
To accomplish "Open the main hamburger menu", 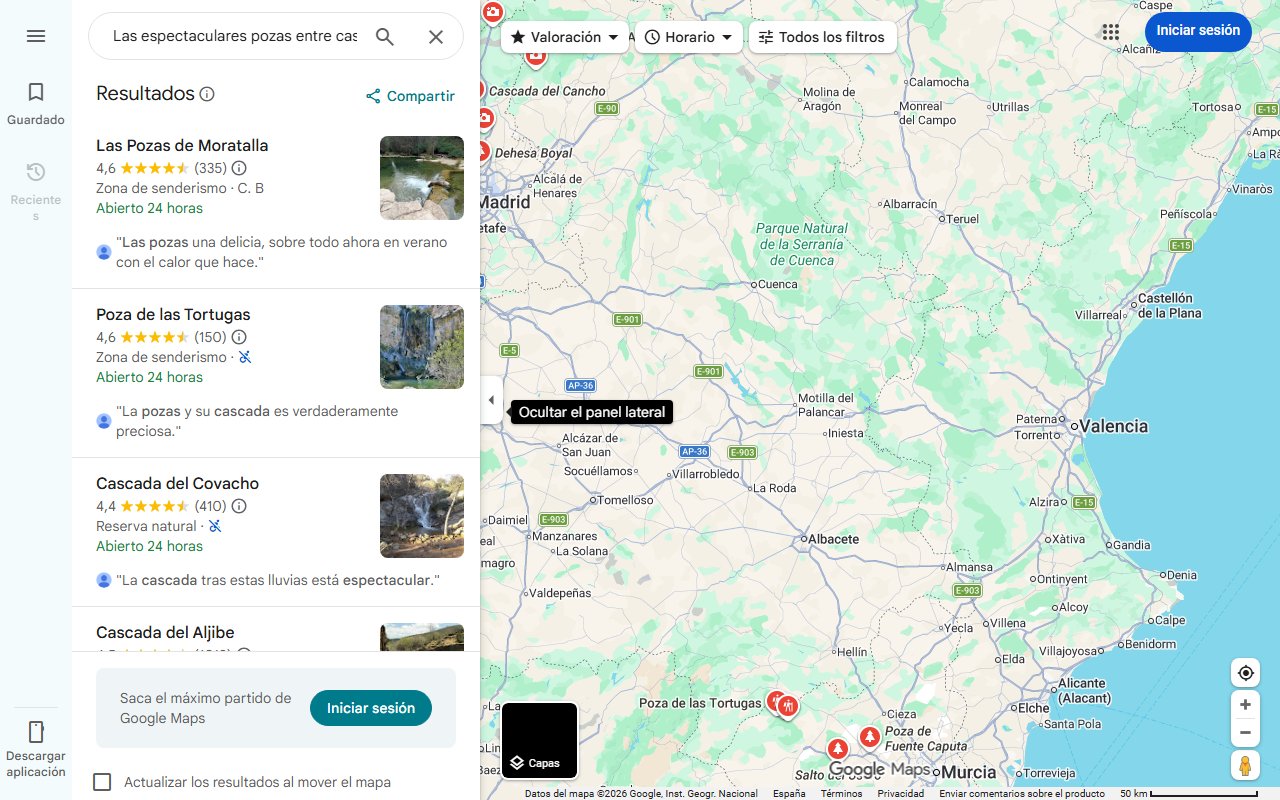I will pyautogui.click(x=36, y=36).
